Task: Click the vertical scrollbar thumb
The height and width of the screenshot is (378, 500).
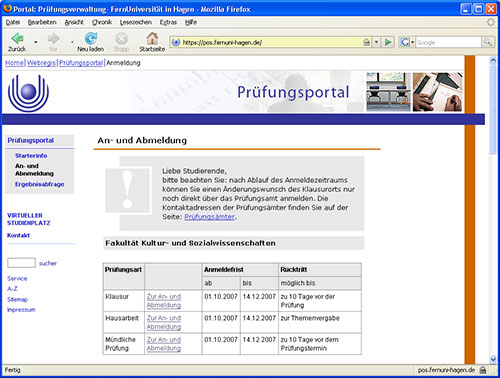Action: click(x=493, y=110)
